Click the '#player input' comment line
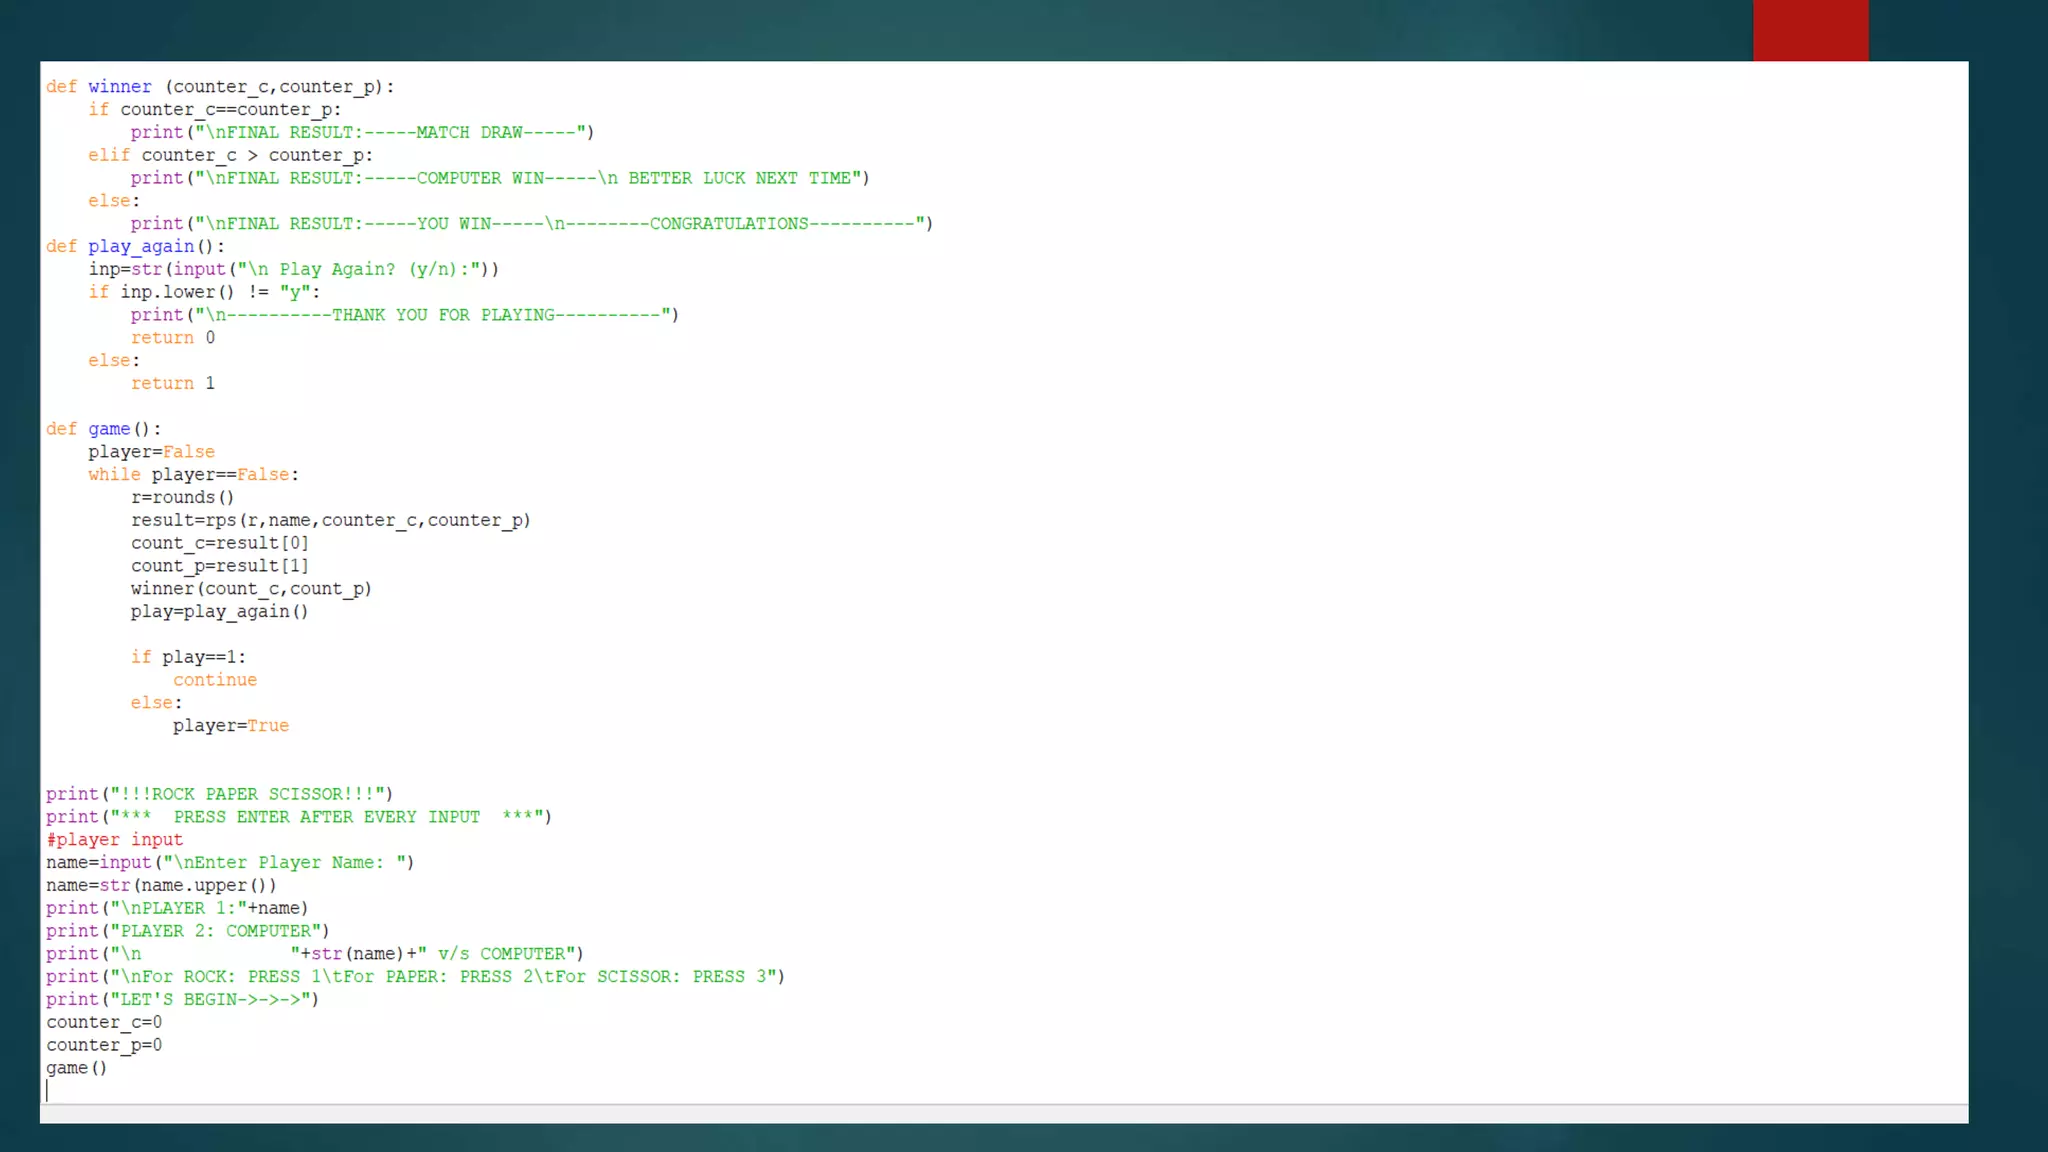The width and height of the screenshot is (2048, 1152). click(x=114, y=840)
